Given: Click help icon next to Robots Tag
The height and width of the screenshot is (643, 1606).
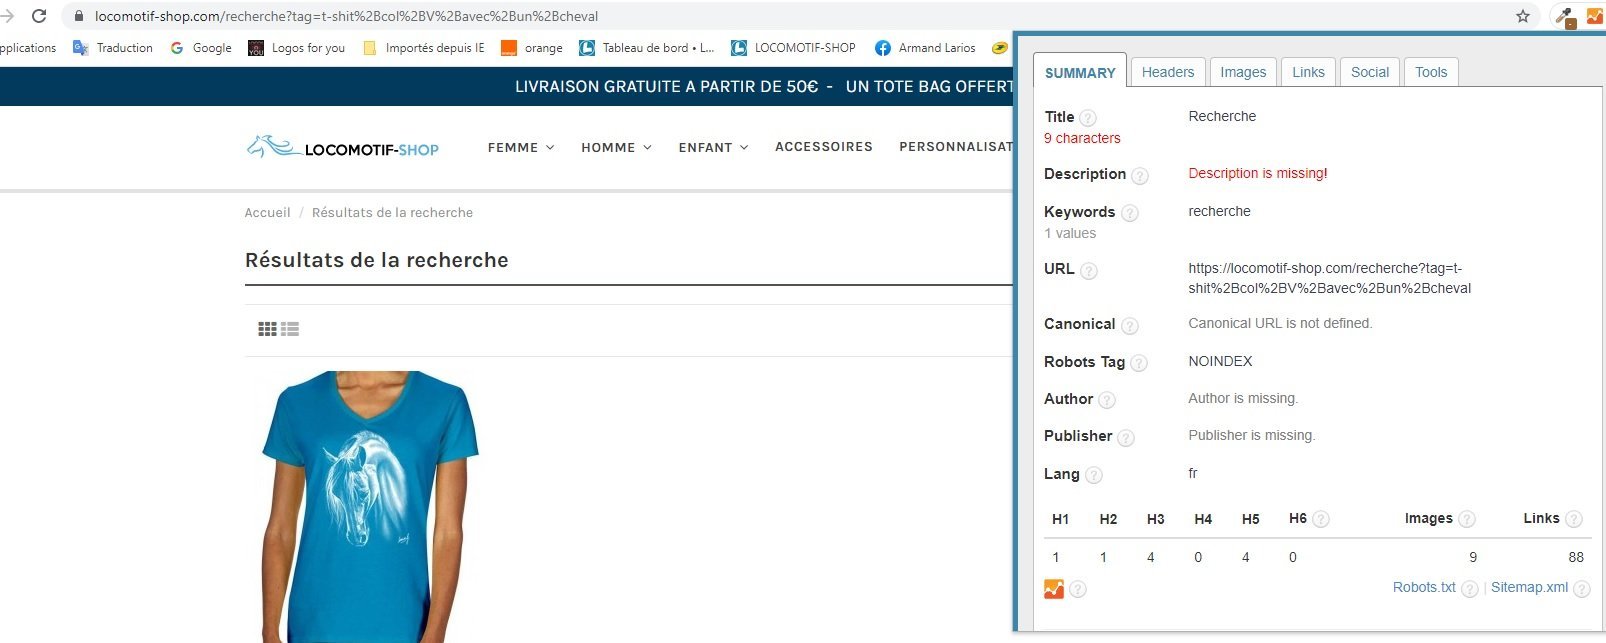Looking at the screenshot, I should (x=1139, y=363).
